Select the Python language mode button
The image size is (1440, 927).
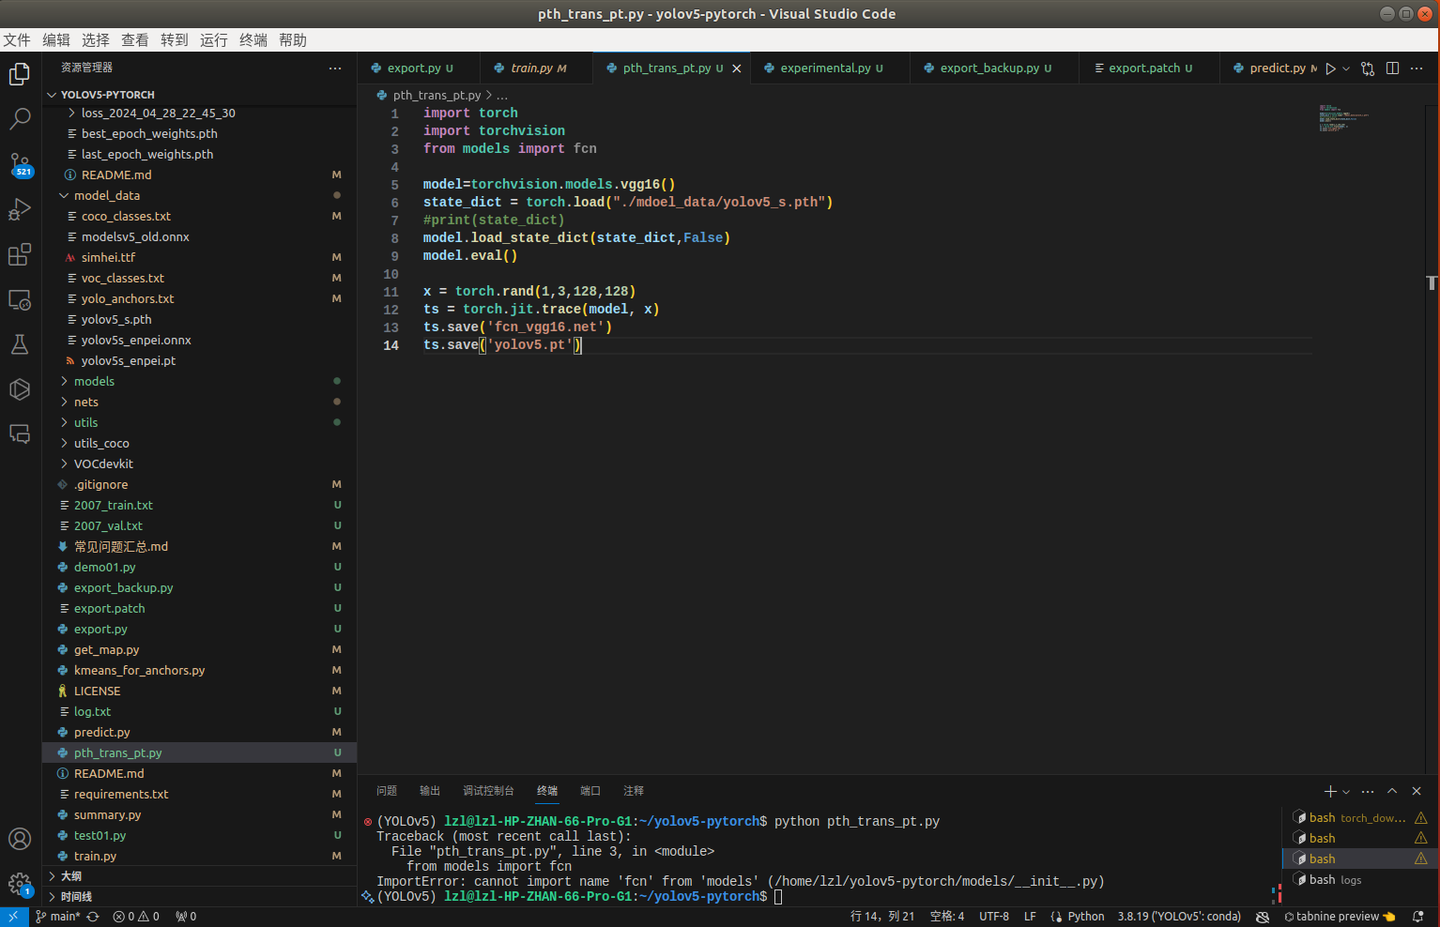[x=1085, y=916]
